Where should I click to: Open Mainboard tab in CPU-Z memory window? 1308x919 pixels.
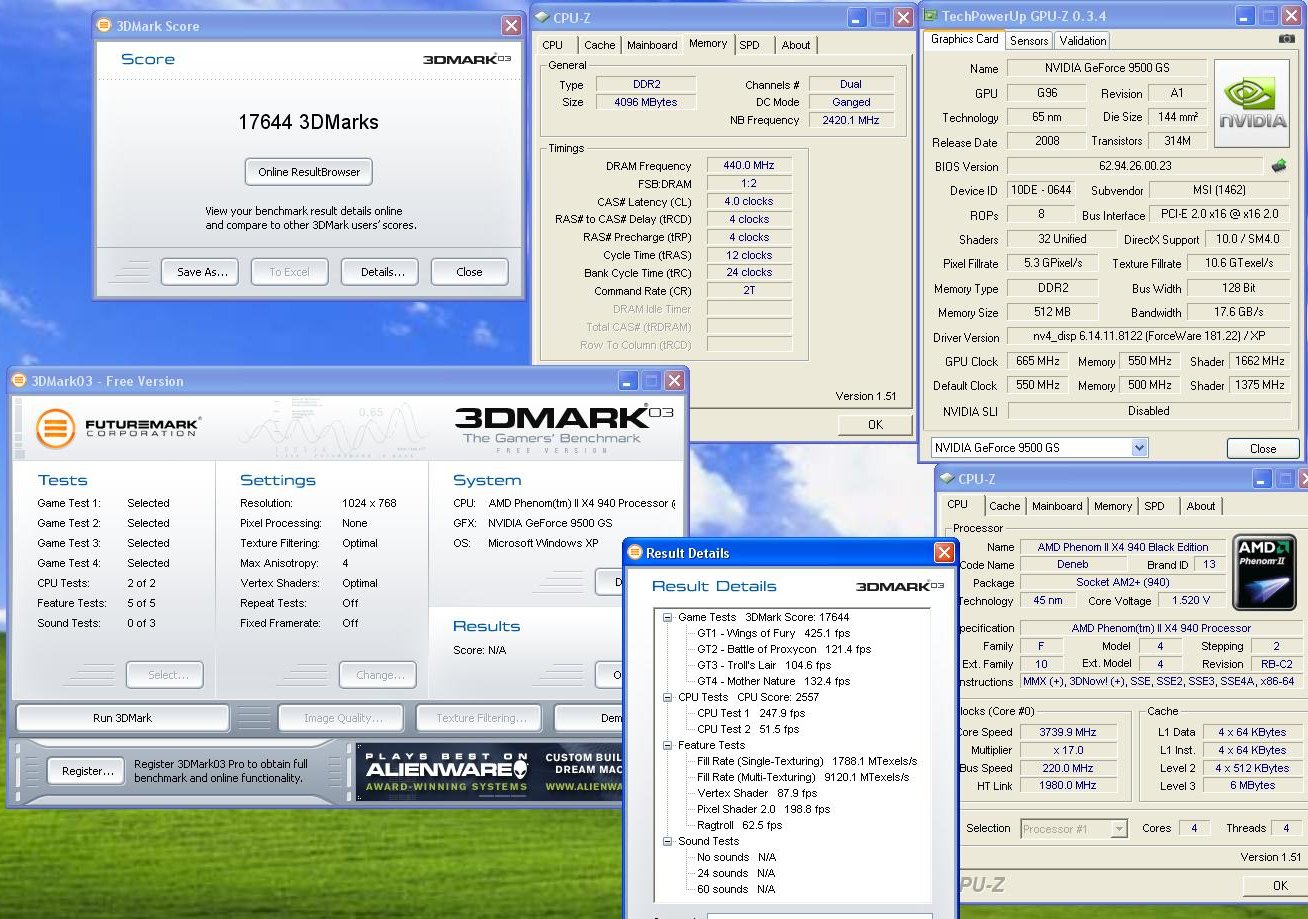click(x=652, y=45)
